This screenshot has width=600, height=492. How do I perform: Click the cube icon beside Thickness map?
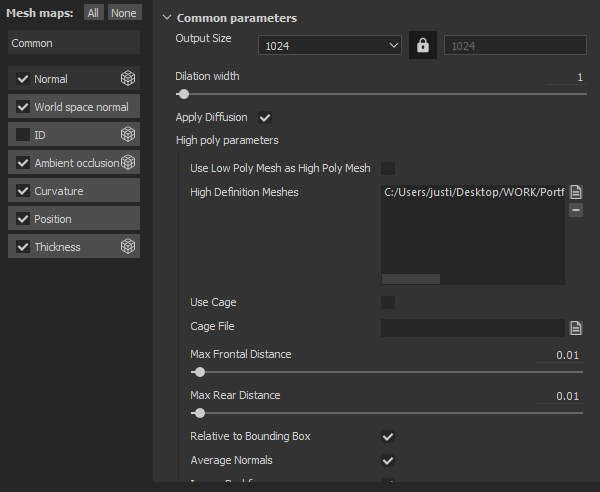coord(128,247)
